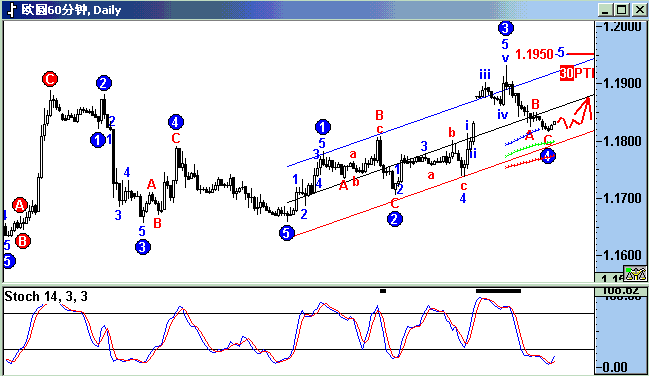Select the circled red C wave label
This screenshot has height=376, width=649.
[x=50, y=79]
